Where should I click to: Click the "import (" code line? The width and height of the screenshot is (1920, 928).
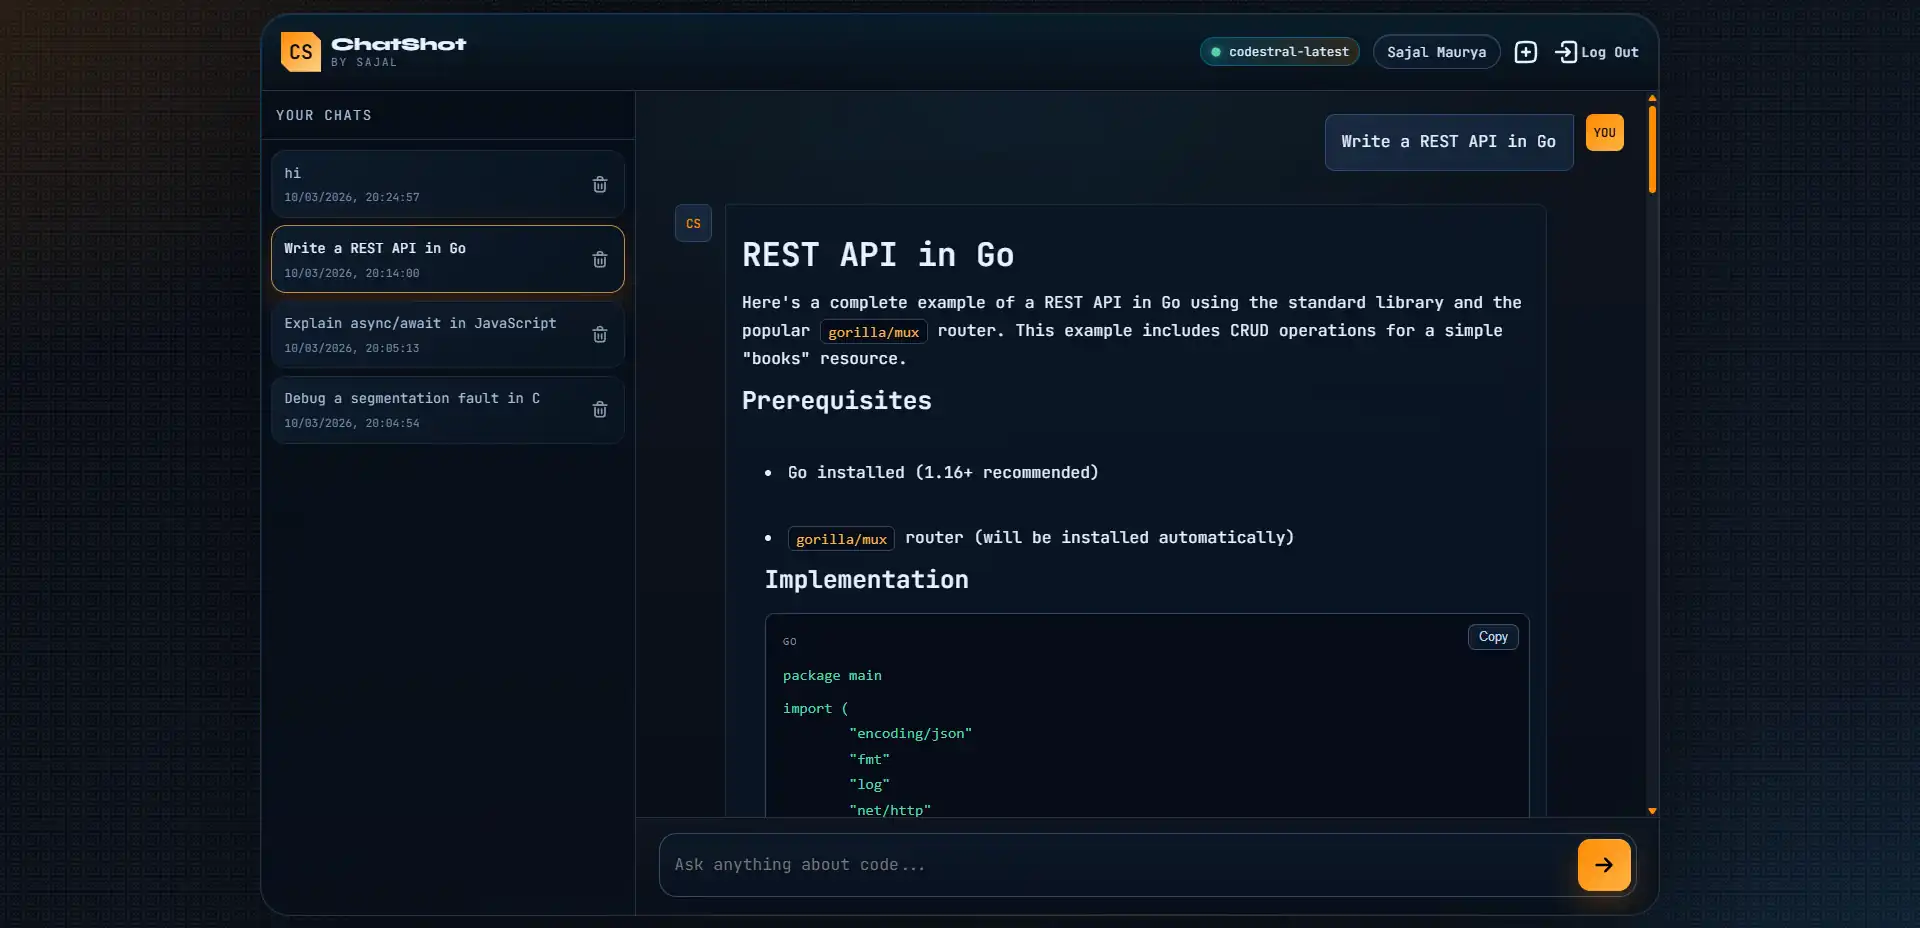click(815, 709)
